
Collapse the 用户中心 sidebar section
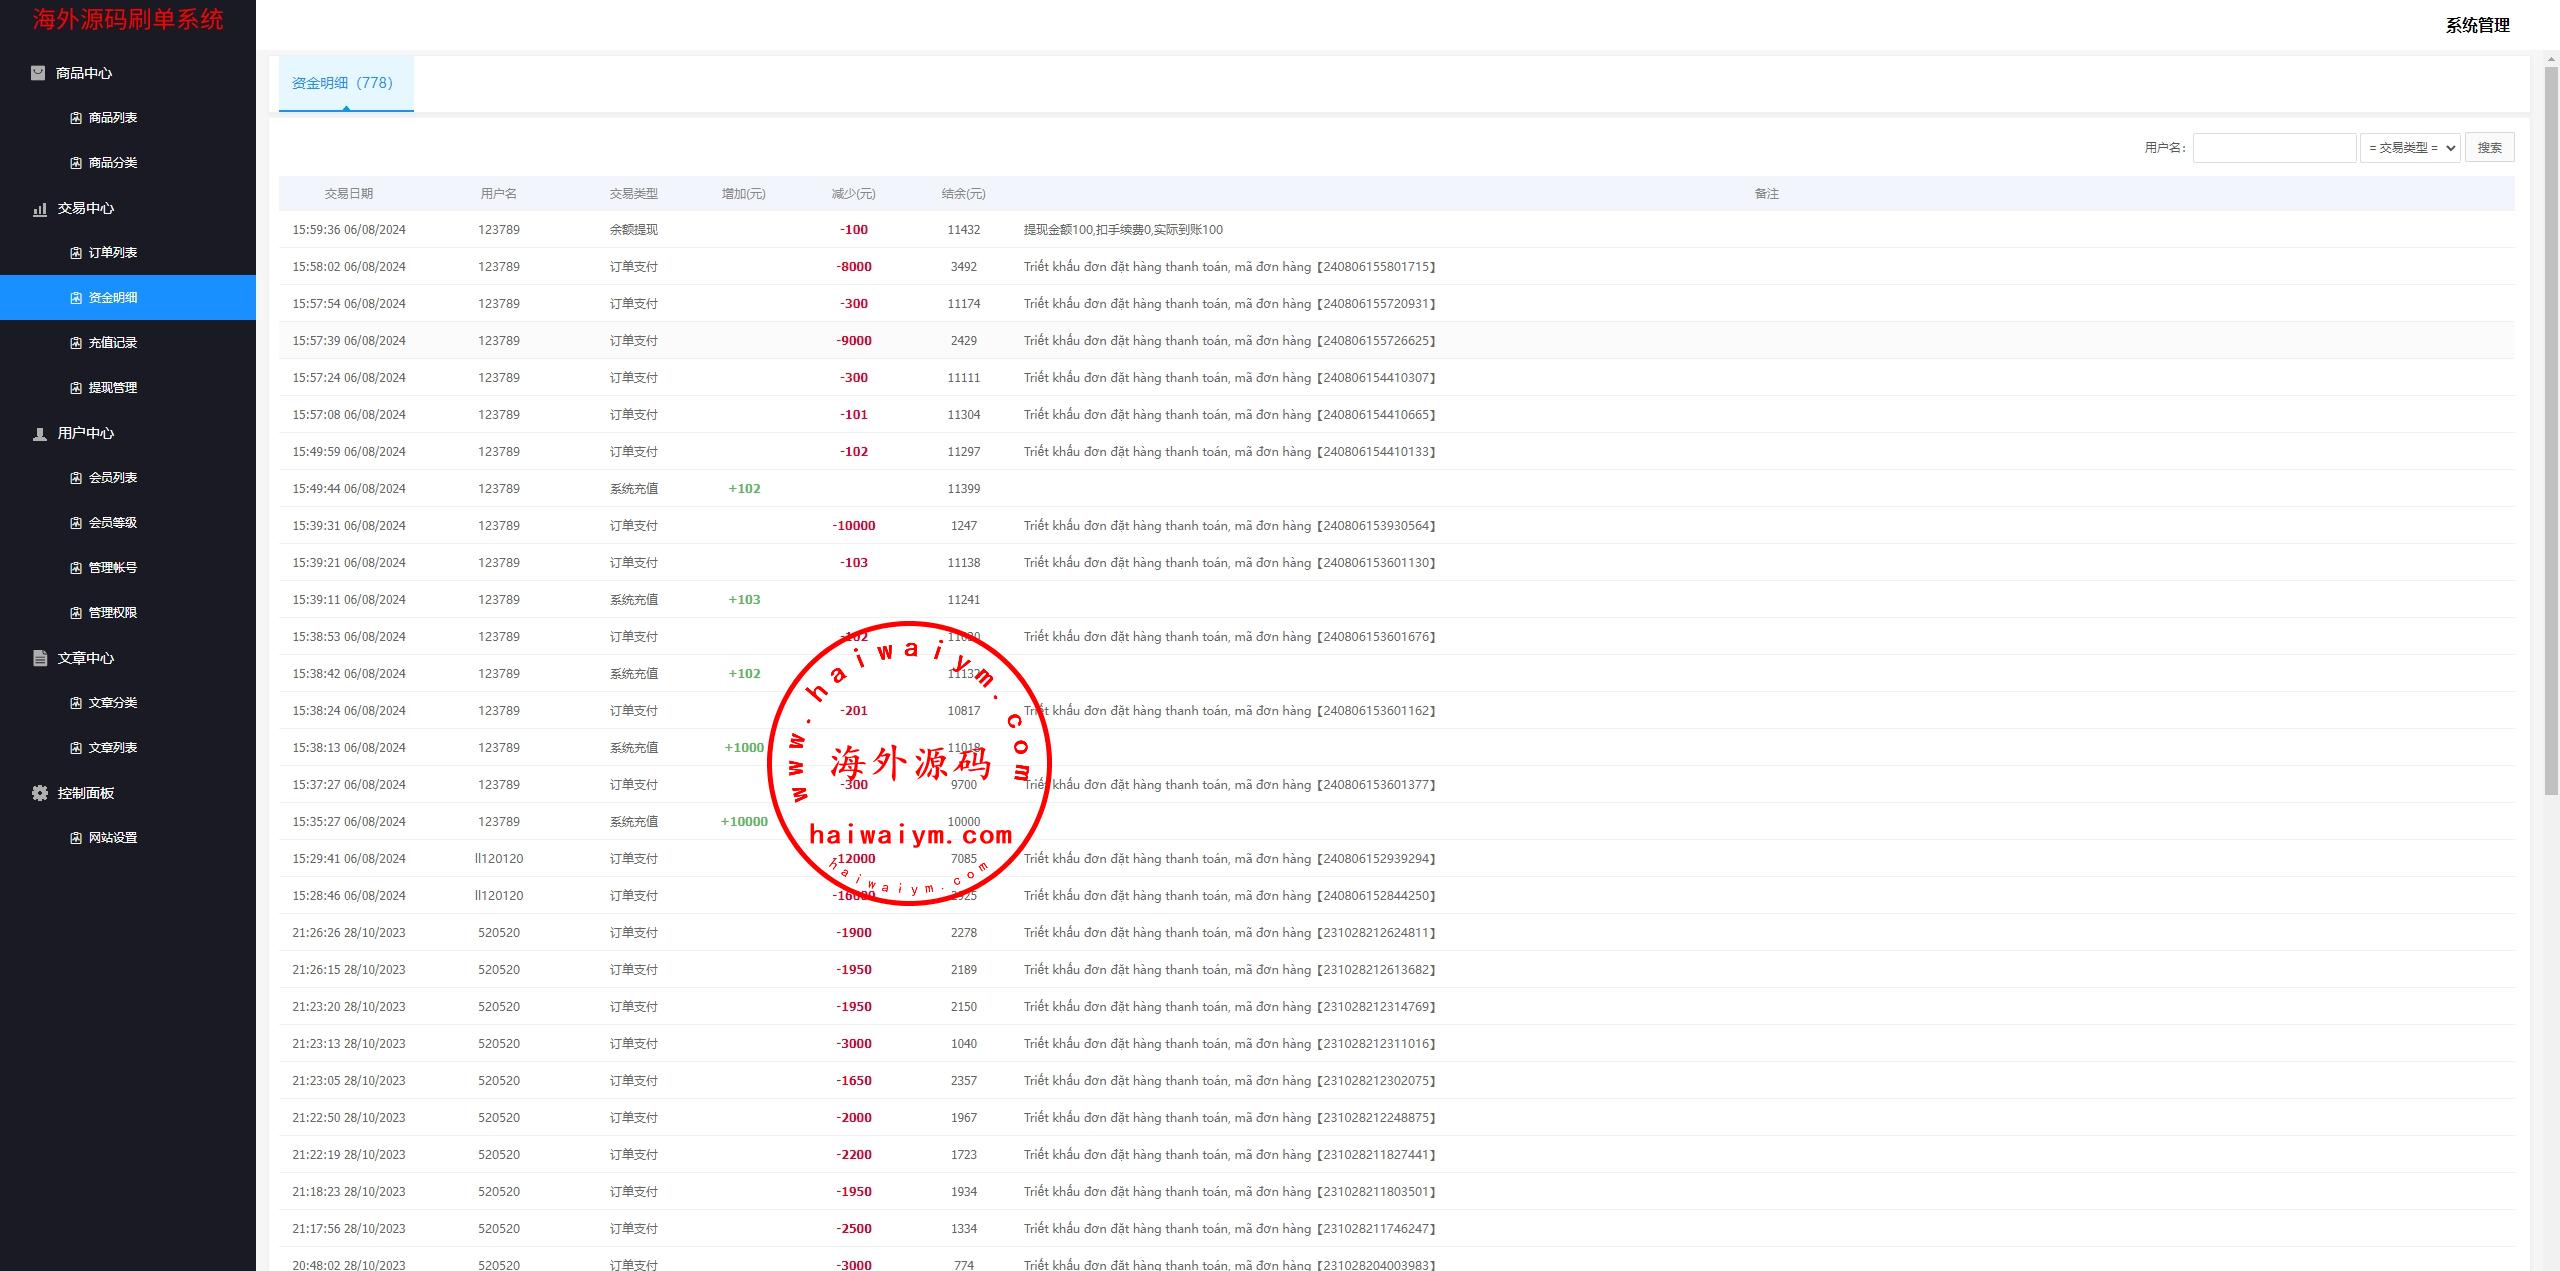[86, 433]
